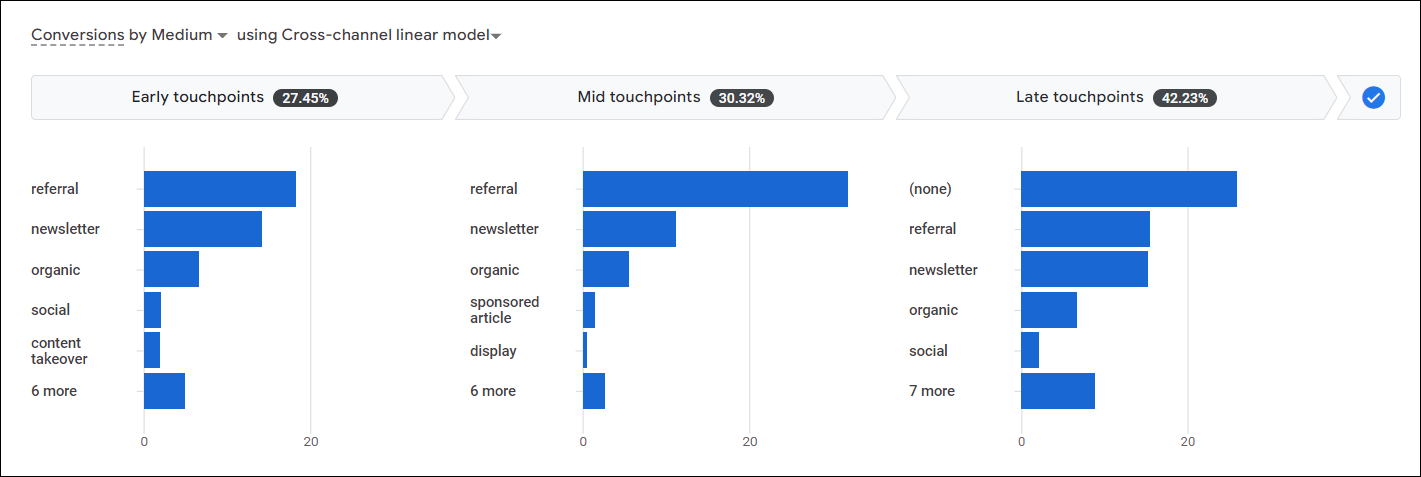Select the Mid touchpoints segment
Image resolution: width=1421 pixels, height=477 pixels.
676,97
